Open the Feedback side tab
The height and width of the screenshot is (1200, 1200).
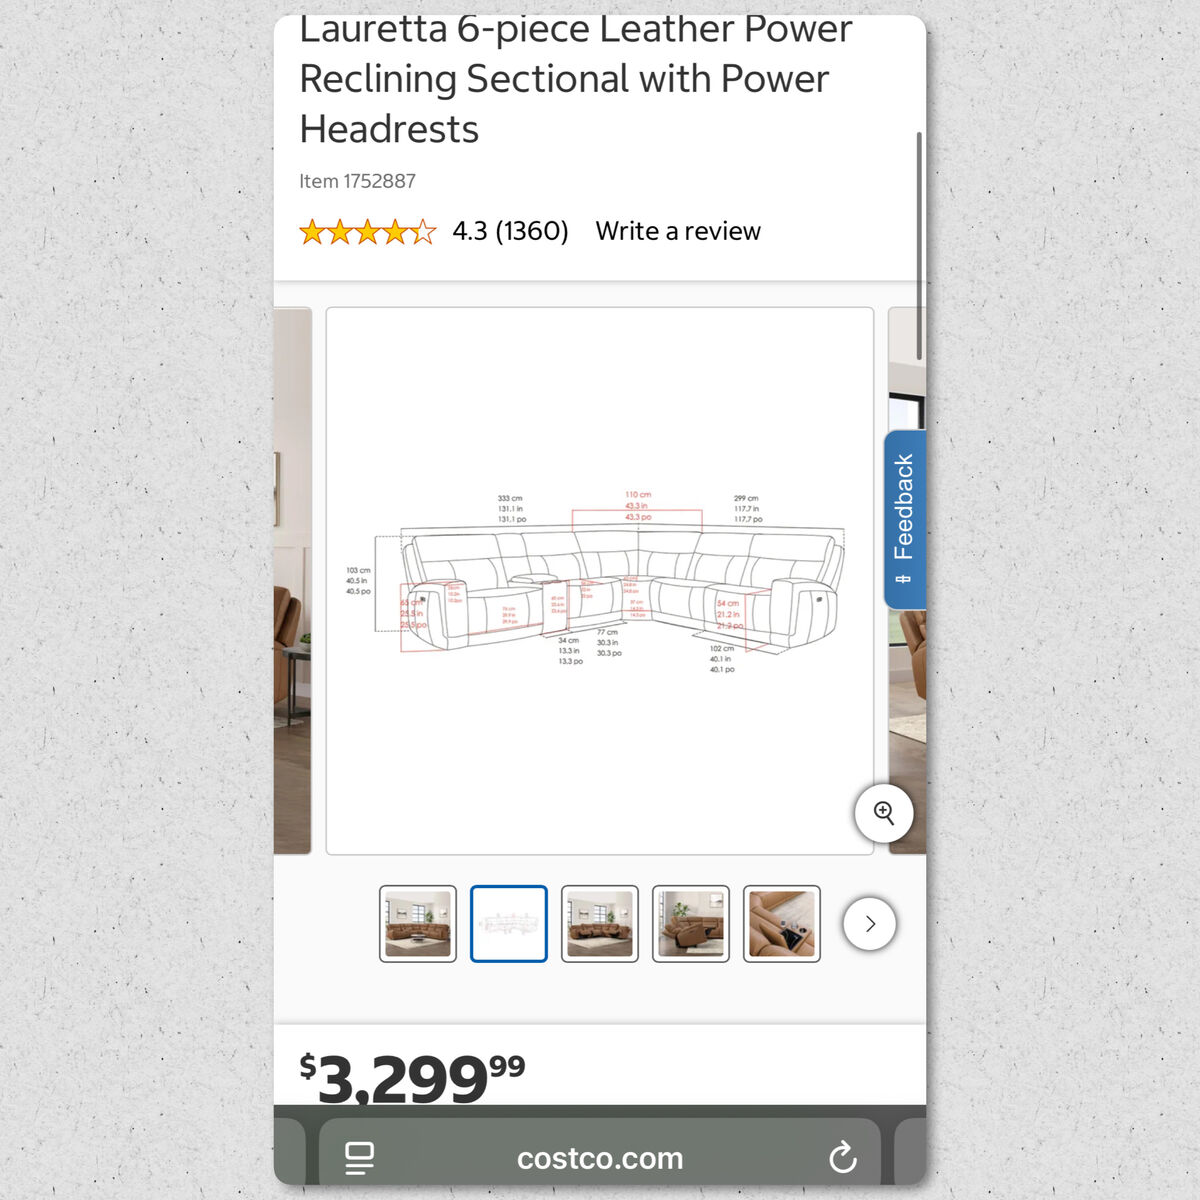[905, 519]
